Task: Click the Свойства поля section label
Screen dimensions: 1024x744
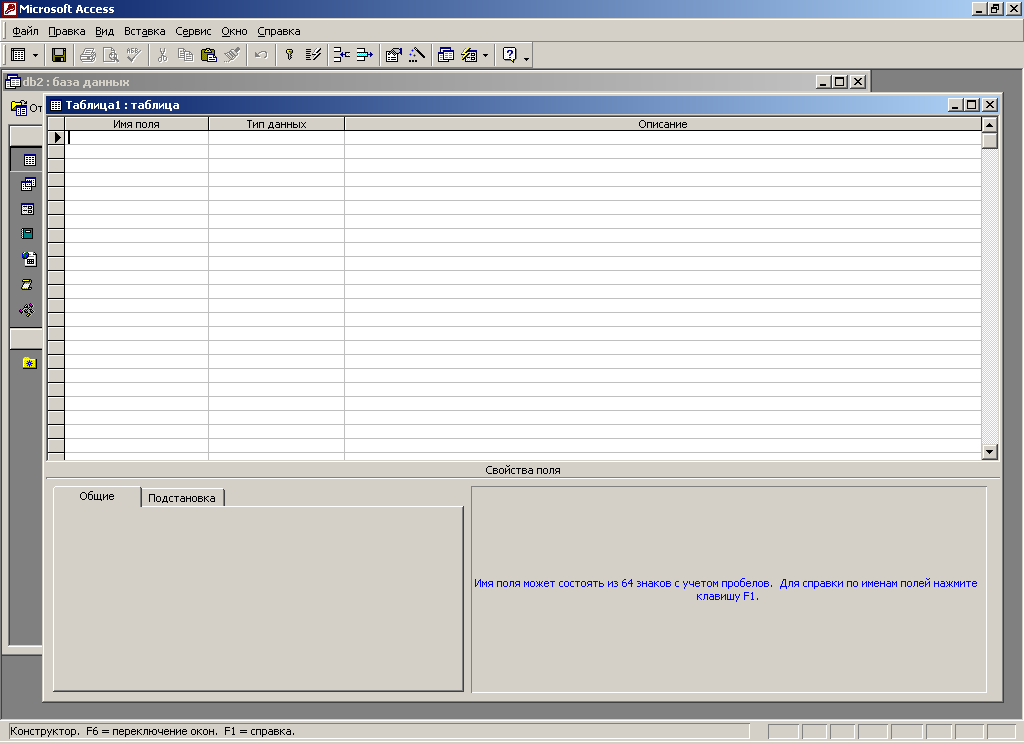Action: pos(522,470)
